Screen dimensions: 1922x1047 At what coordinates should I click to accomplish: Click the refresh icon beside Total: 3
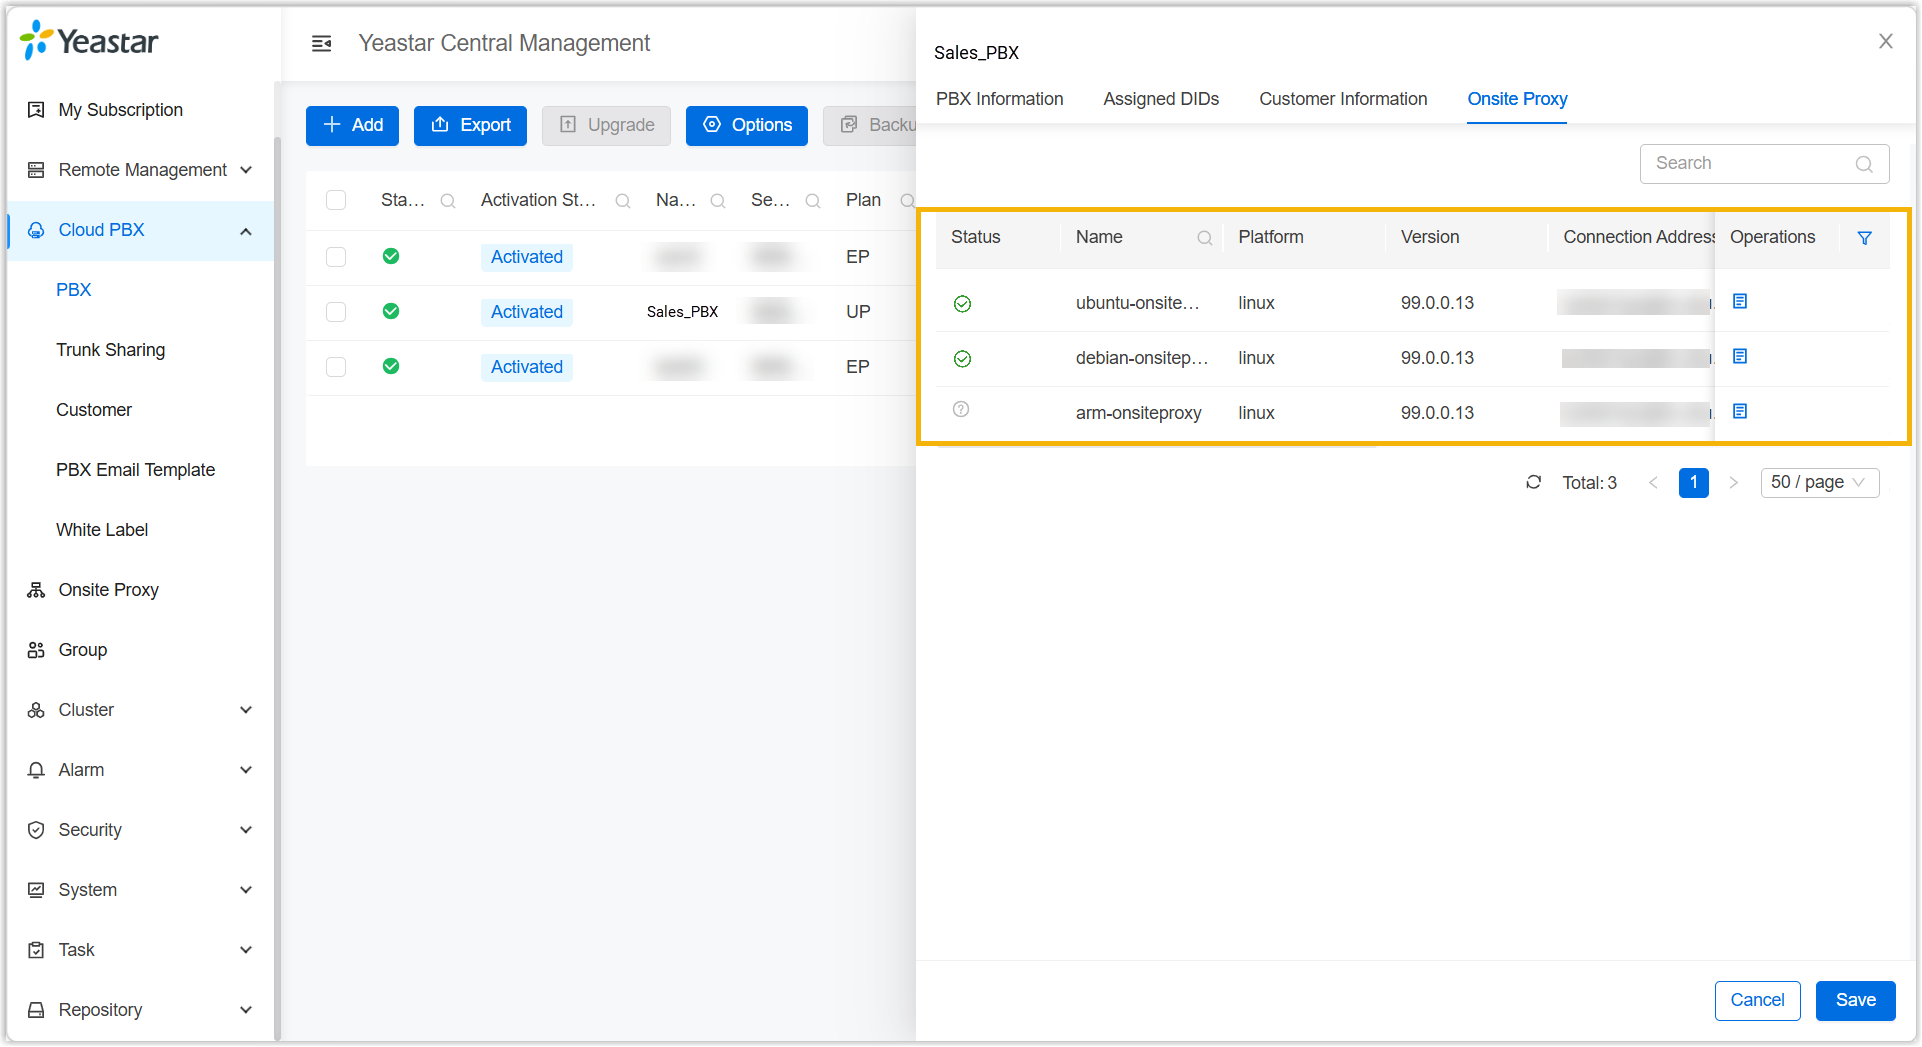point(1533,483)
